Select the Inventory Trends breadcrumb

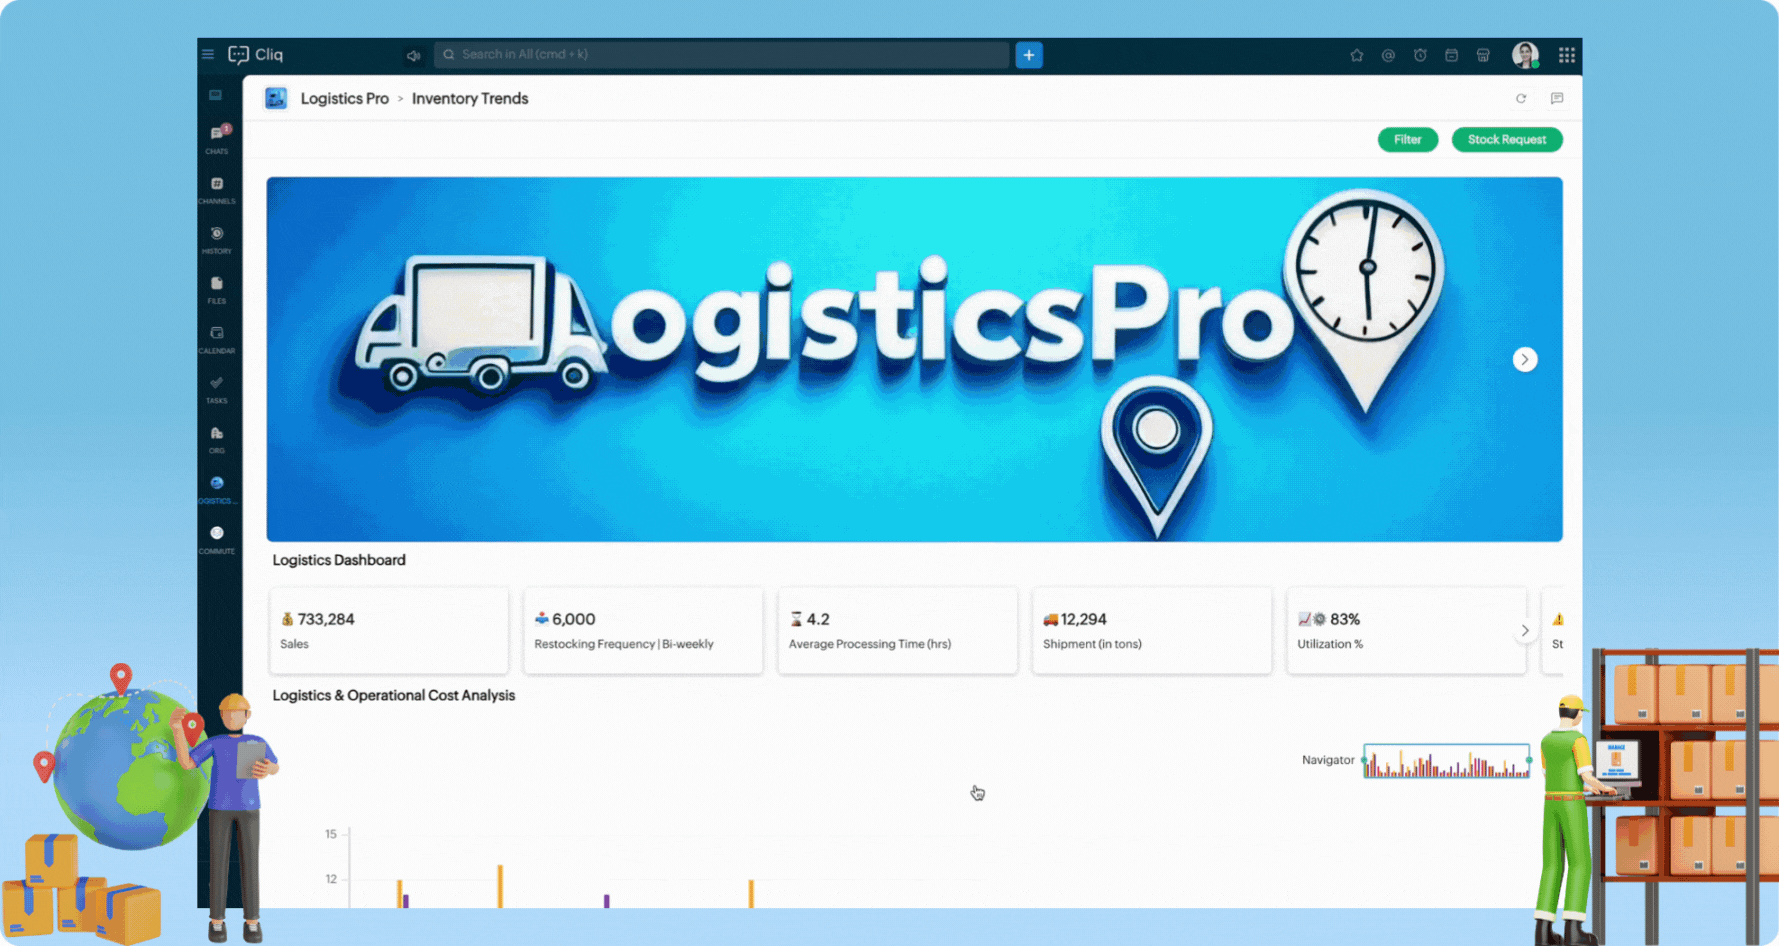coord(470,98)
